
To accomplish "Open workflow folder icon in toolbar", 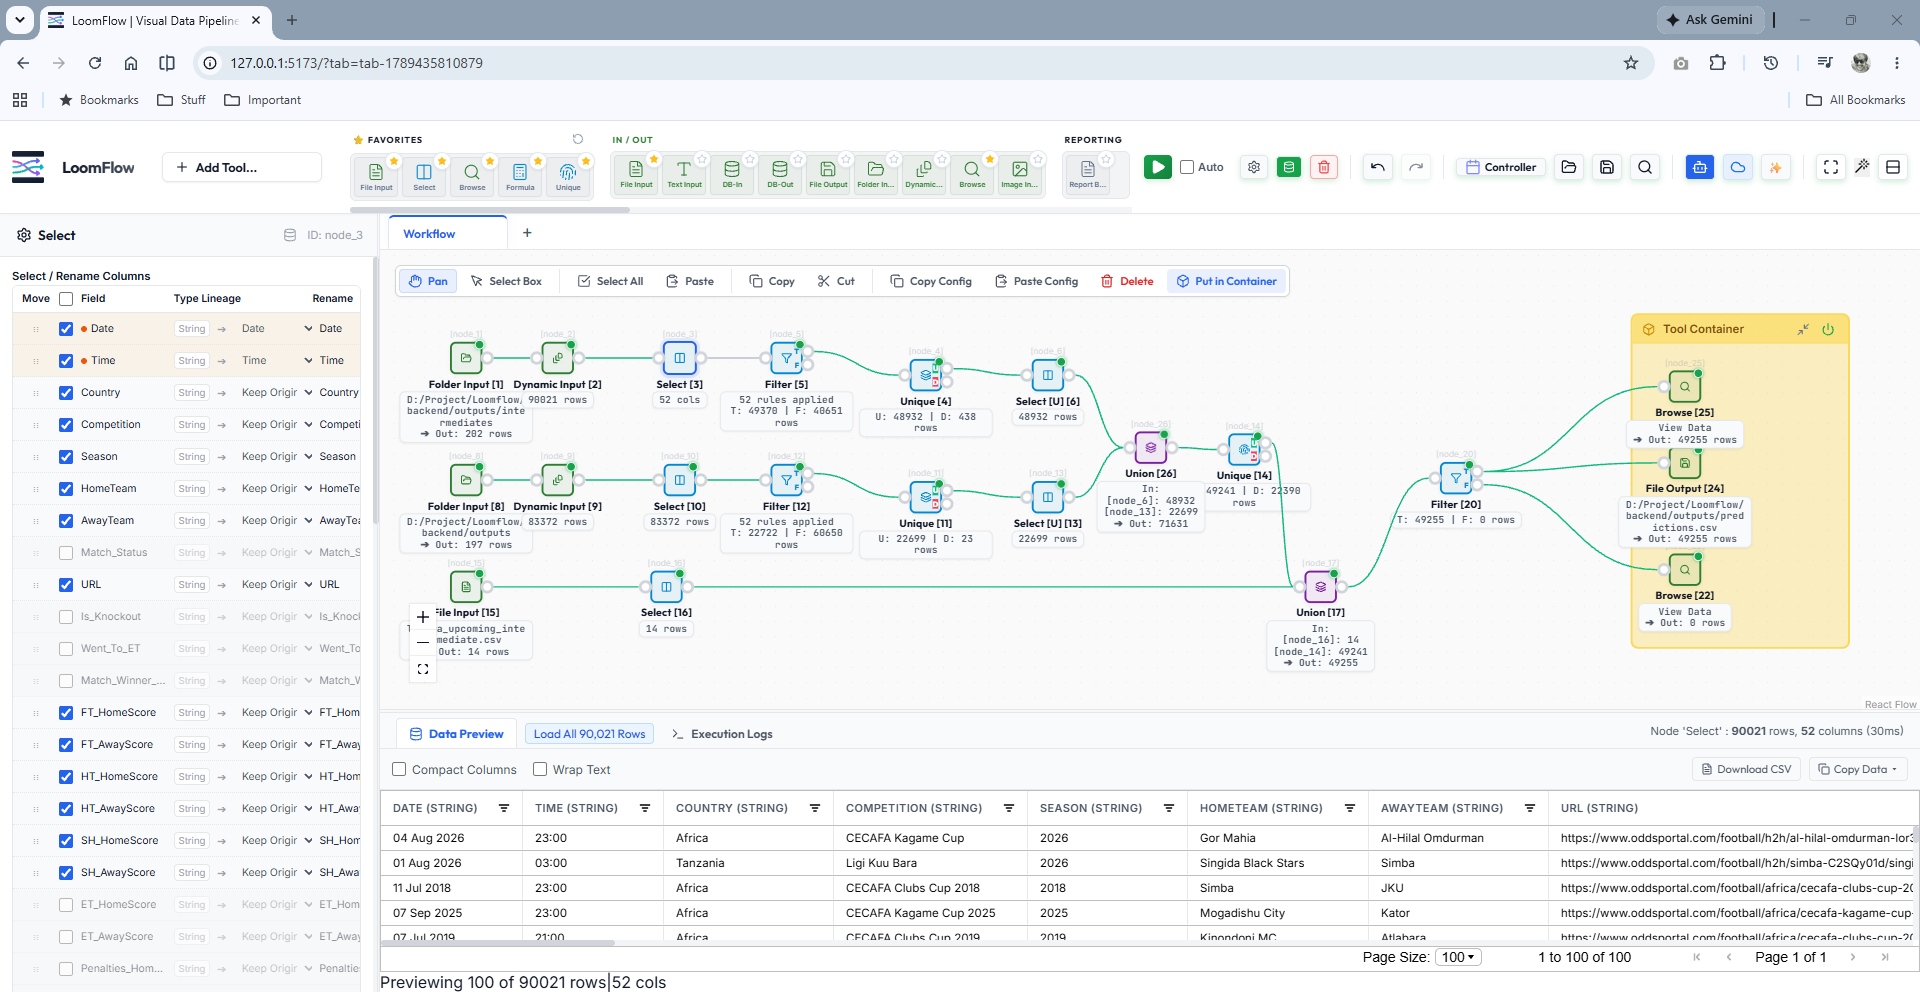I will [x=1569, y=167].
